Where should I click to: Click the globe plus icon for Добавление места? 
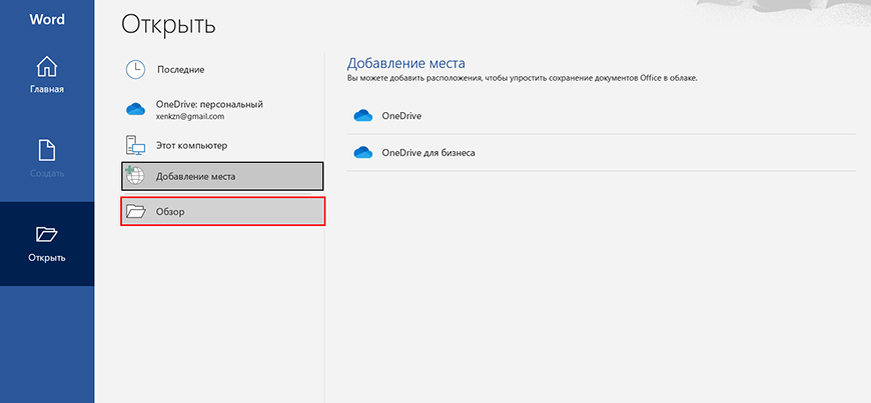(x=135, y=176)
